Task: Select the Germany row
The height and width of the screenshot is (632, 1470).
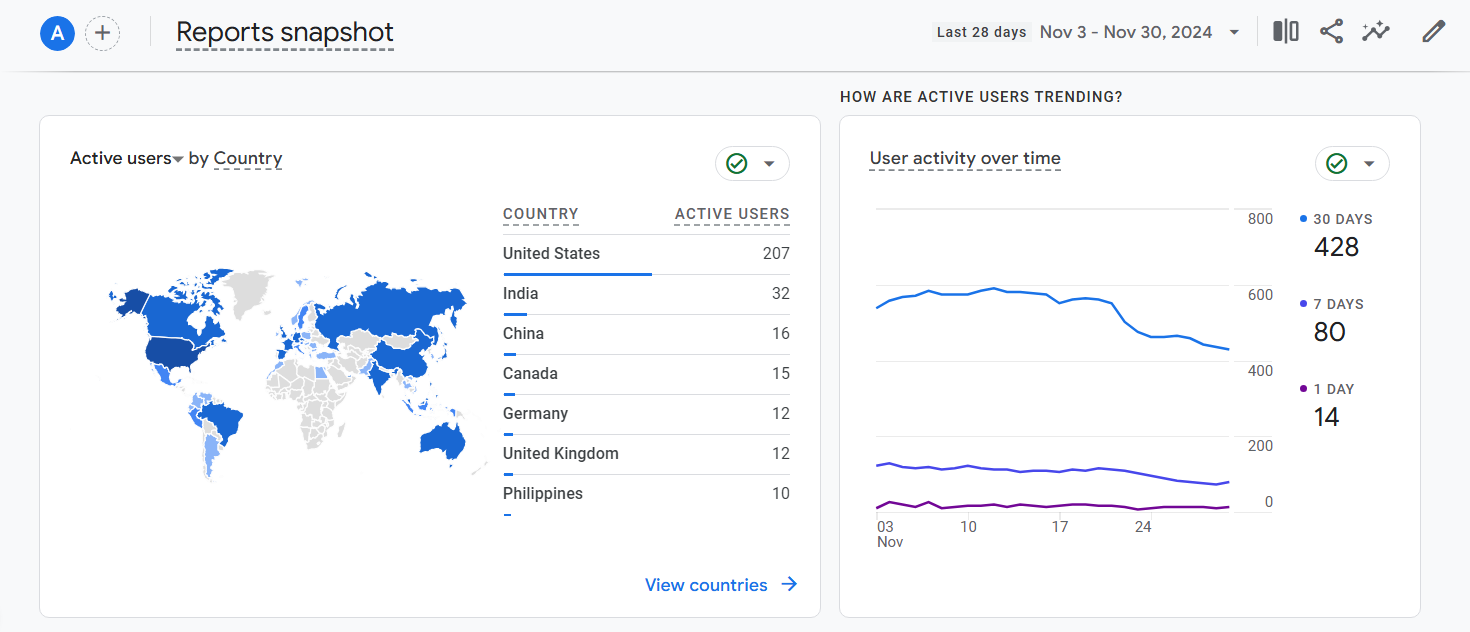Action: pyautogui.click(x=646, y=414)
